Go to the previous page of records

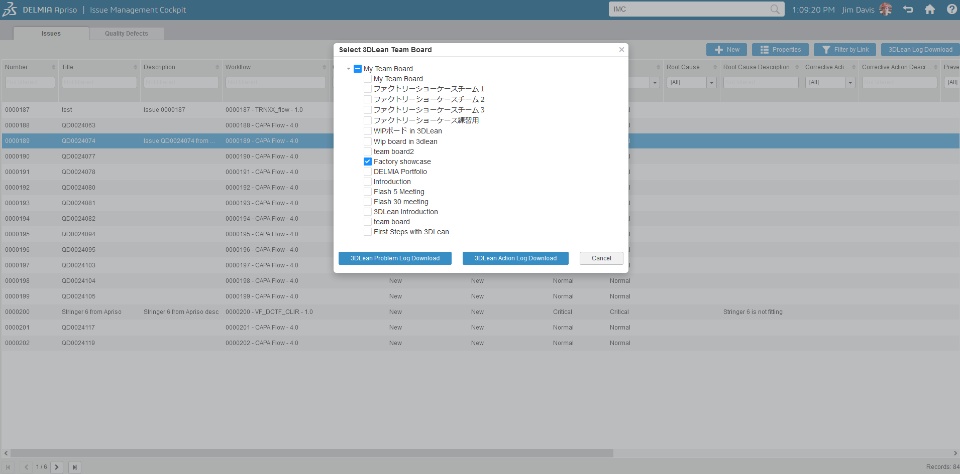(26, 467)
